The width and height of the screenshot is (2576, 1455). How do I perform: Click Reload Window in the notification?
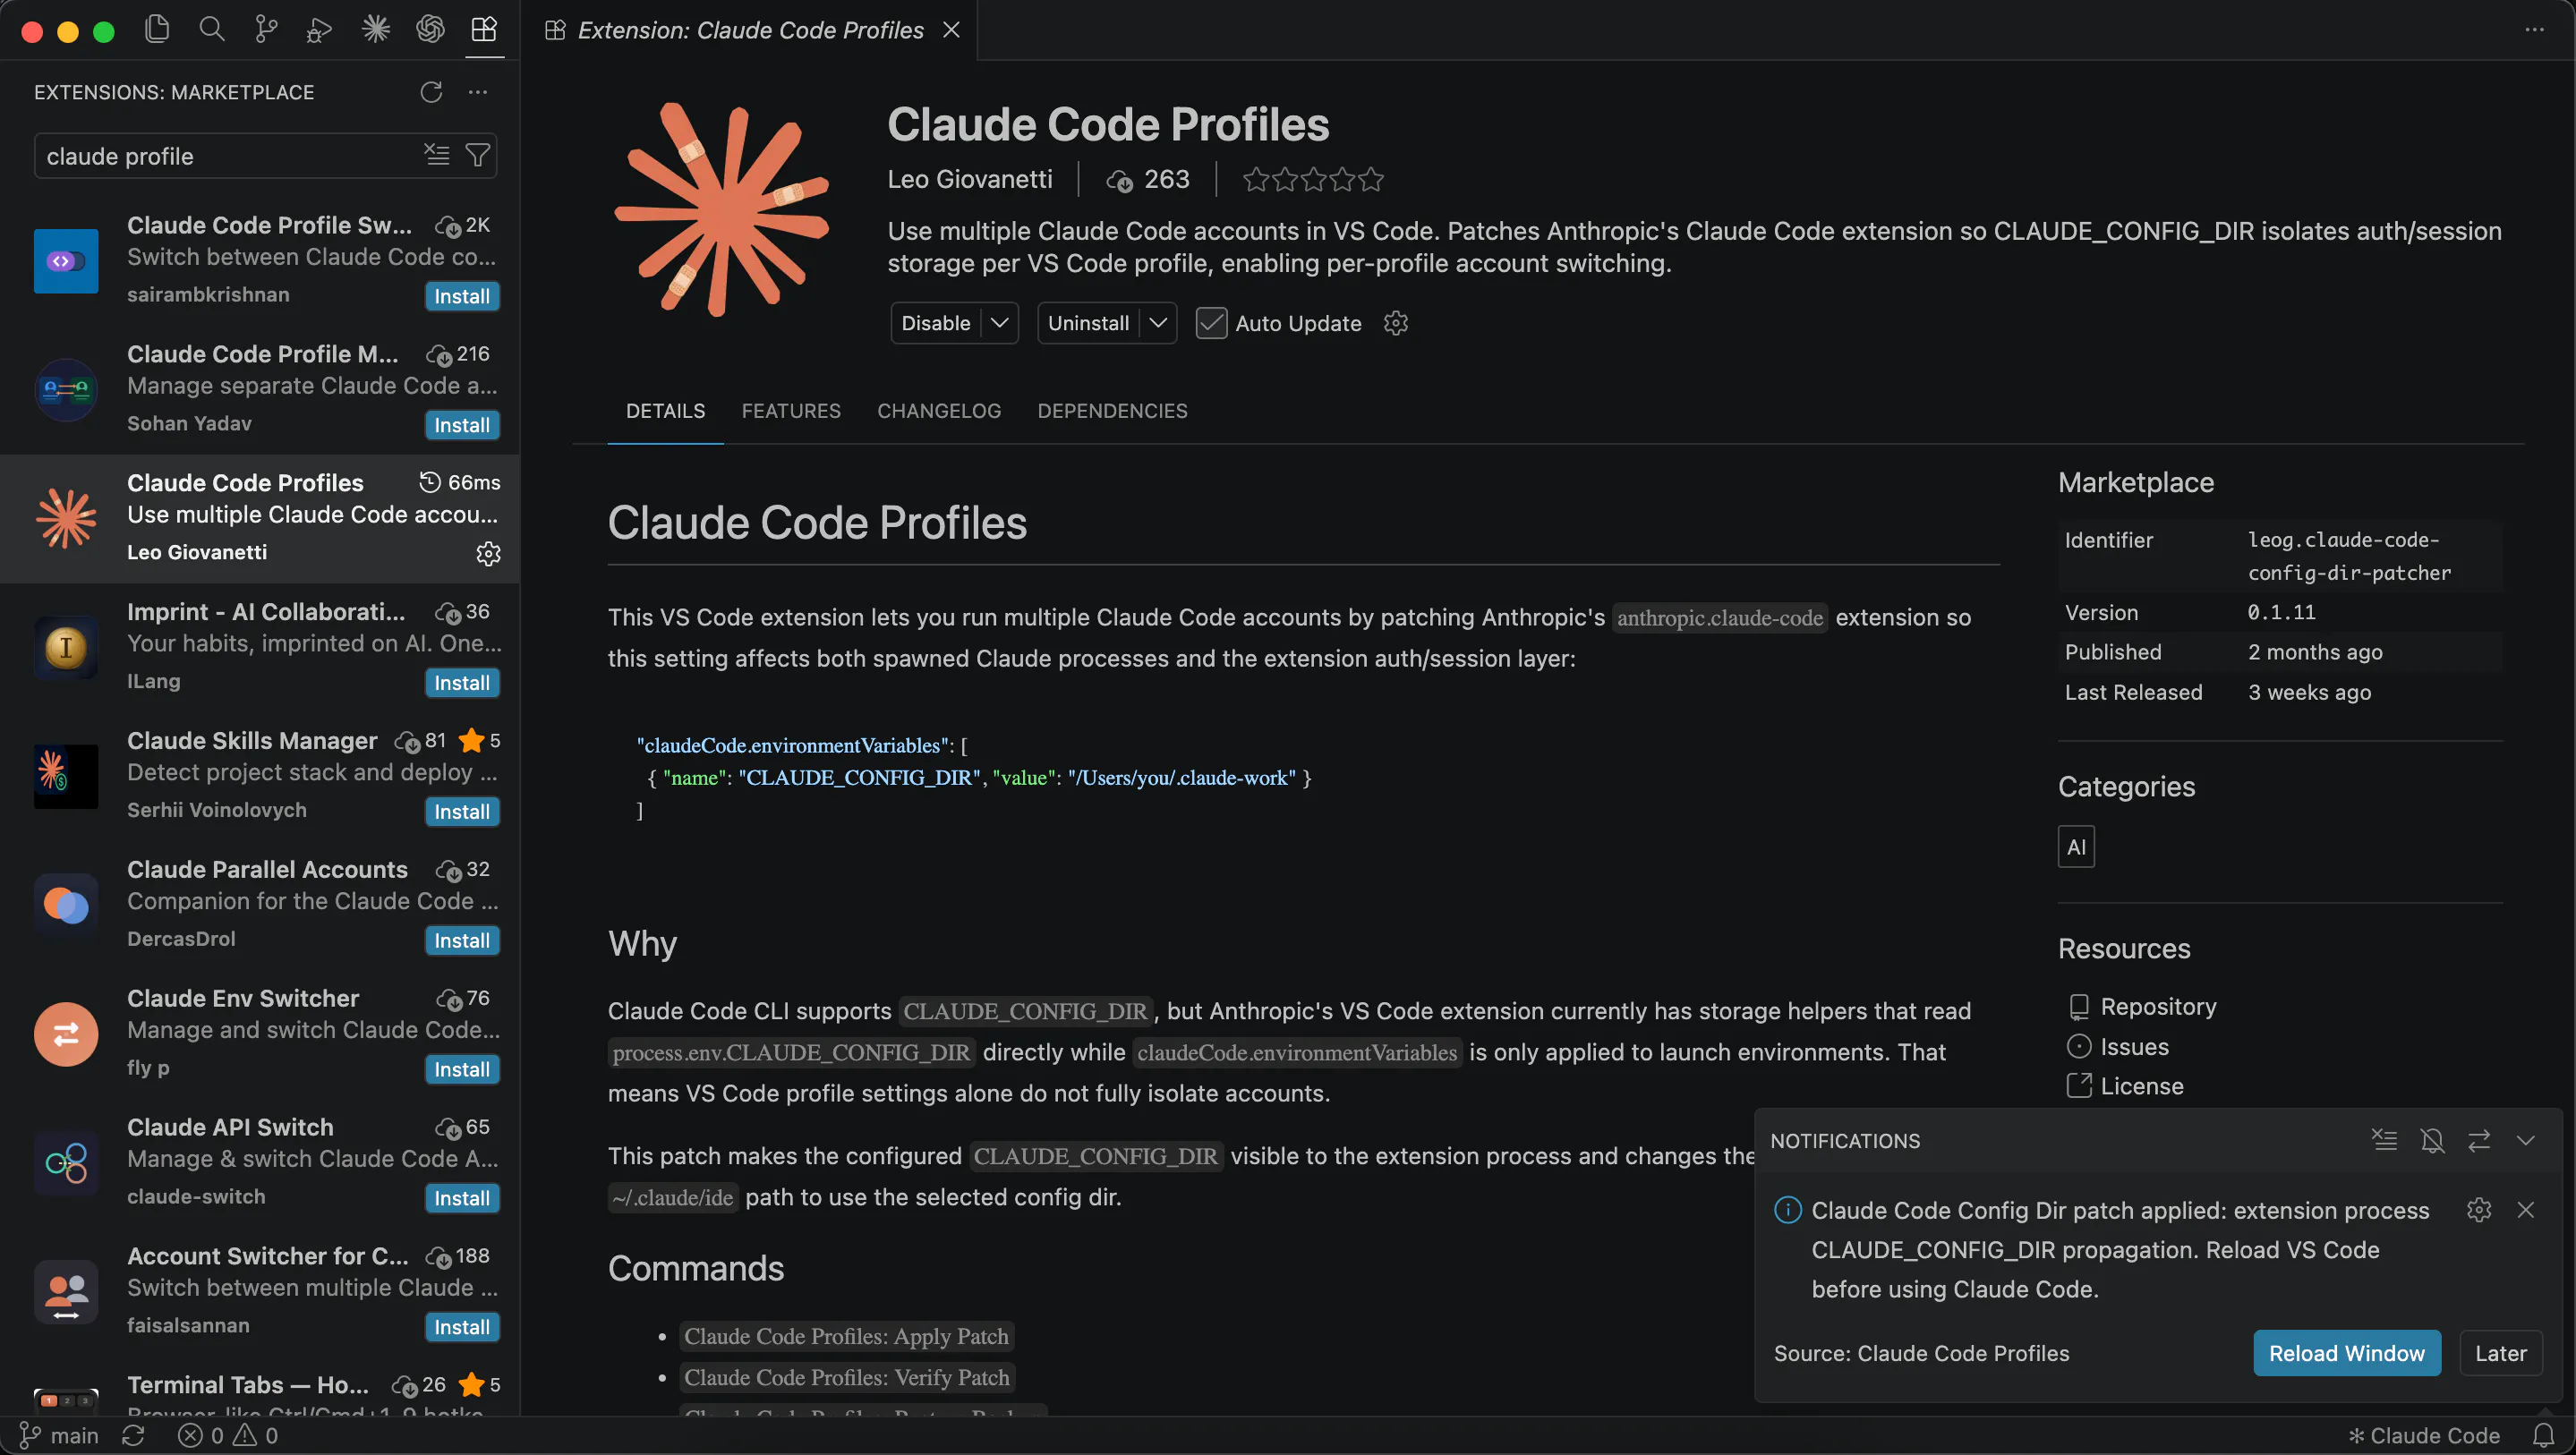tap(2346, 1353)
